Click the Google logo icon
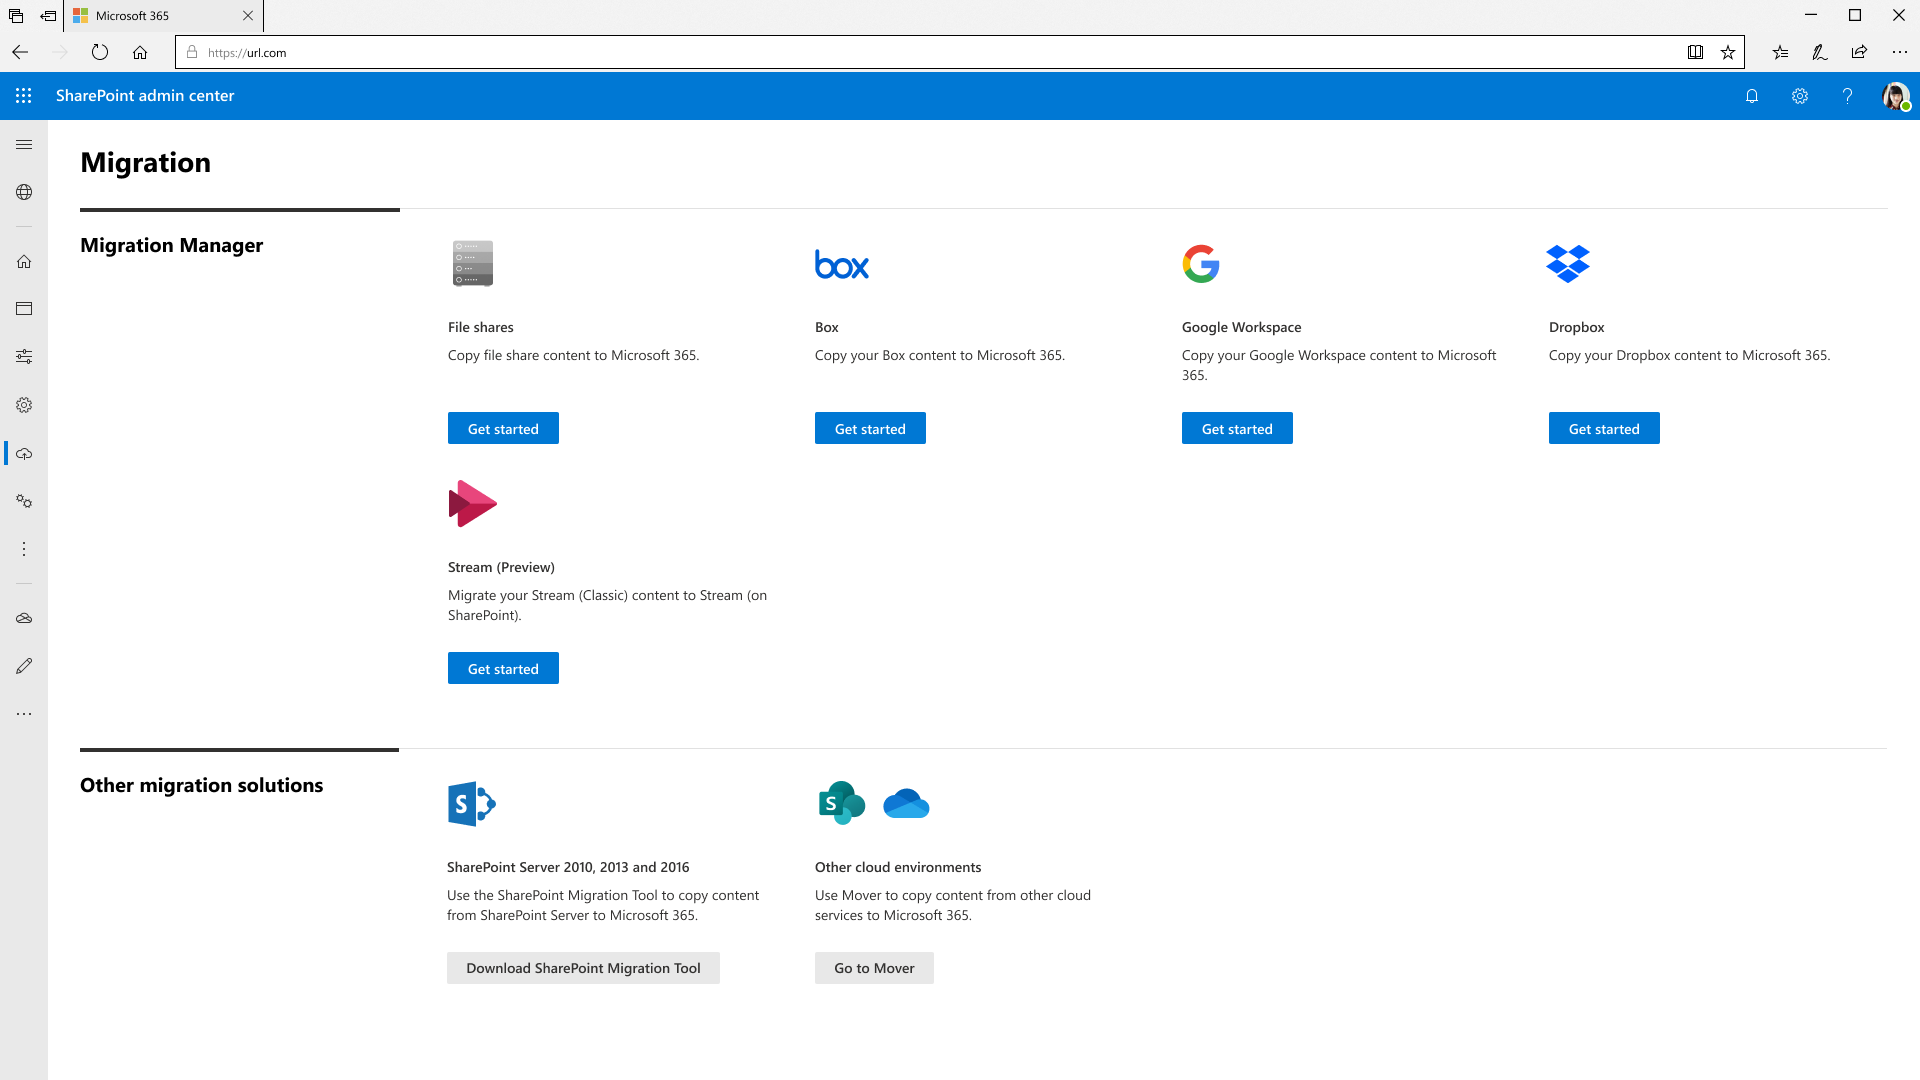1920x1080 pixels. tap(1201, 264)
